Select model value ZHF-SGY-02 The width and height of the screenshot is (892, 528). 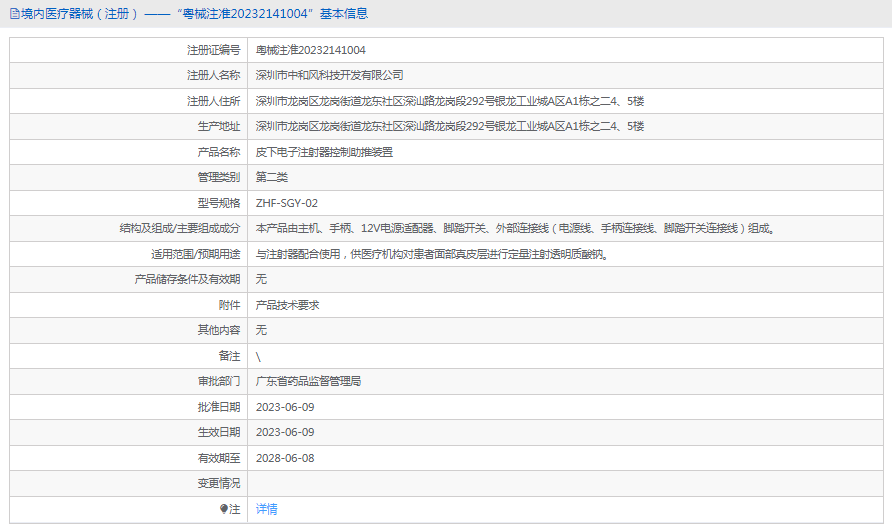[287, 203]
